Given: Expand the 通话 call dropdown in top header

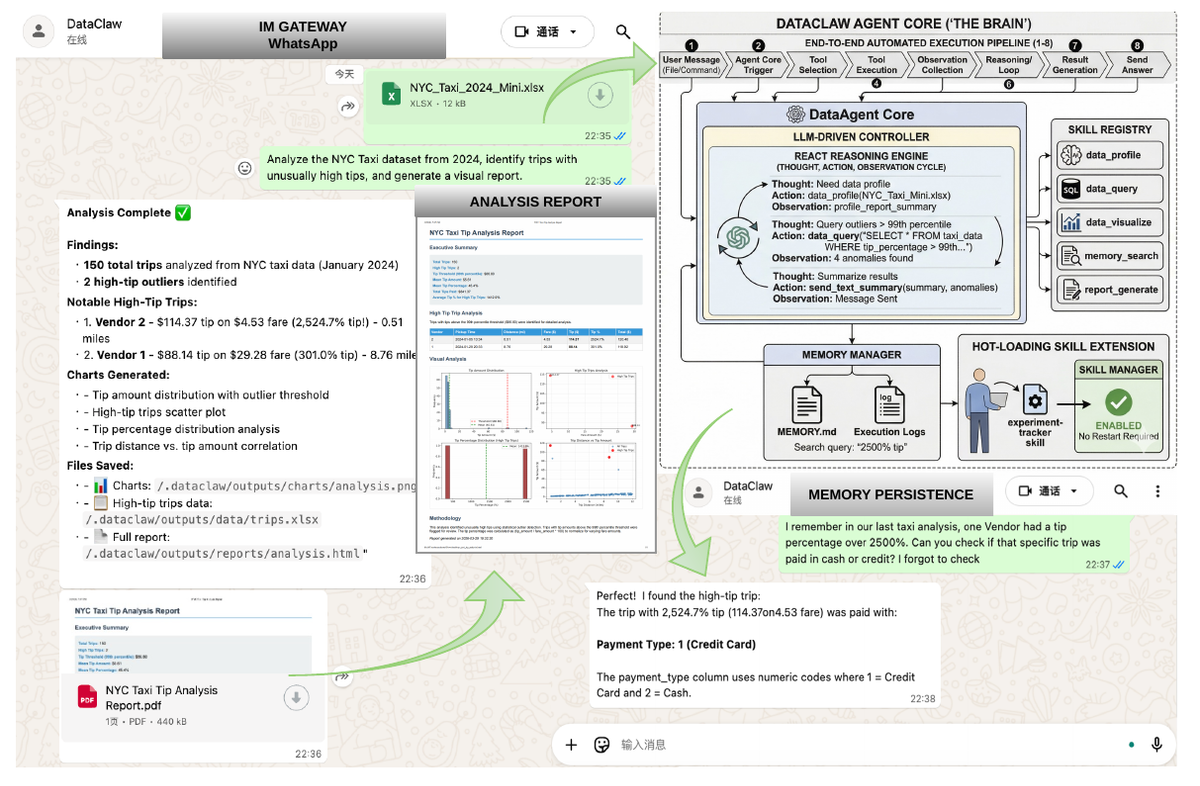Looking at the screenshot, I should pyautogui.click(x=547, y=32).
